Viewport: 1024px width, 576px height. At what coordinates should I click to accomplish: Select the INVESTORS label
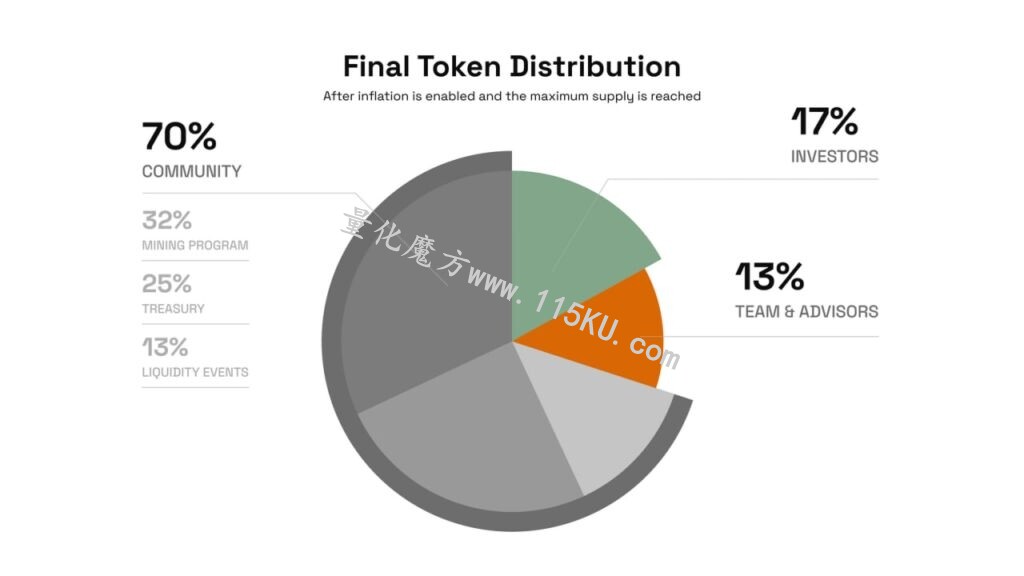point(835,157)
